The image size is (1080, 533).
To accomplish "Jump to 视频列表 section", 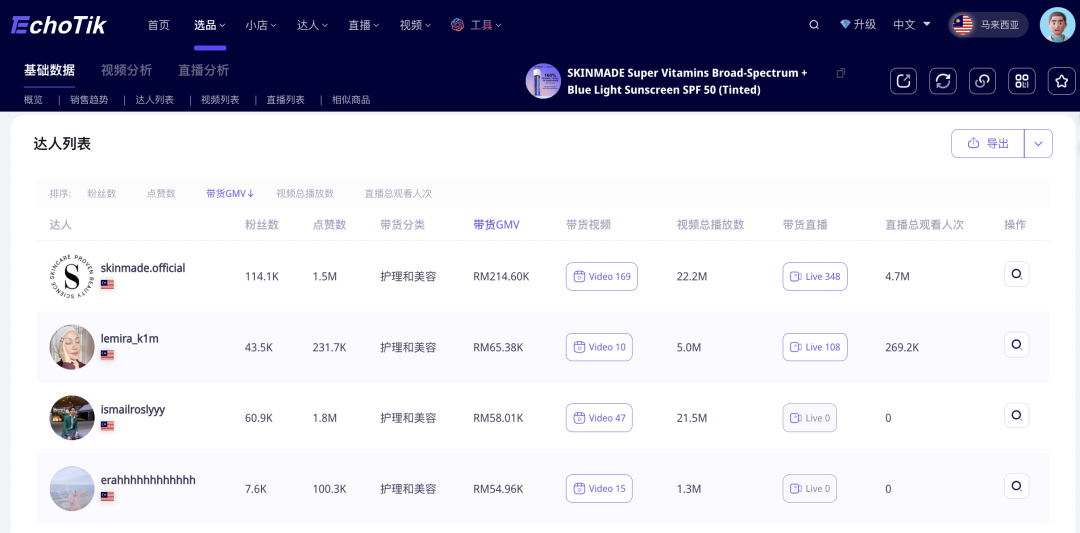I will [220, 100].
